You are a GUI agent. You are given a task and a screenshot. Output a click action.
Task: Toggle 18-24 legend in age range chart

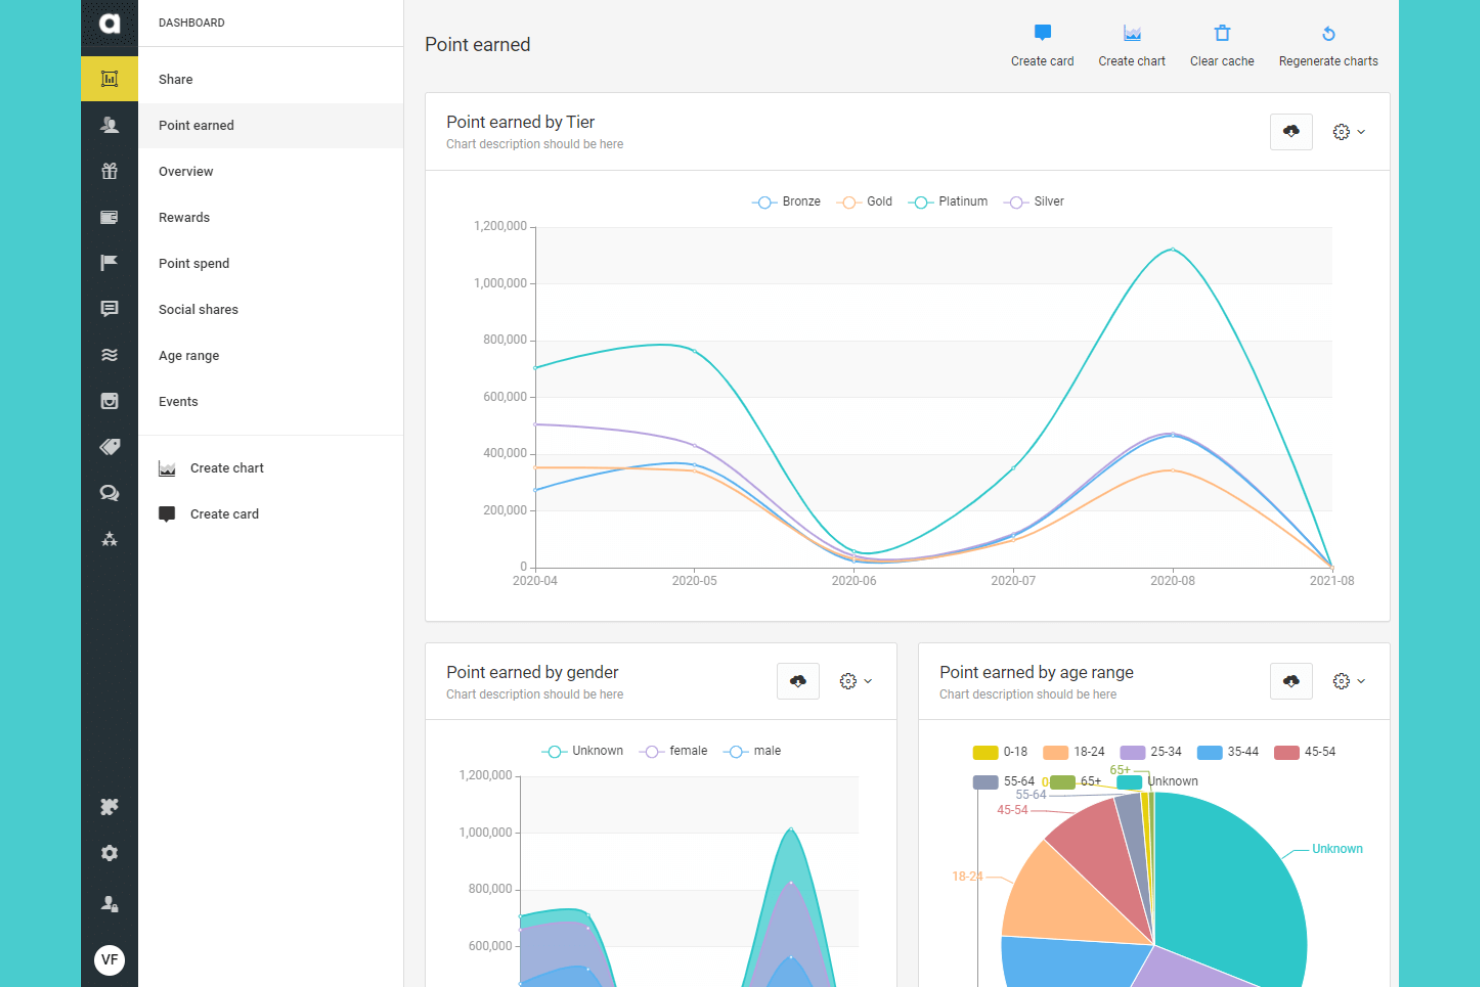1073,752
